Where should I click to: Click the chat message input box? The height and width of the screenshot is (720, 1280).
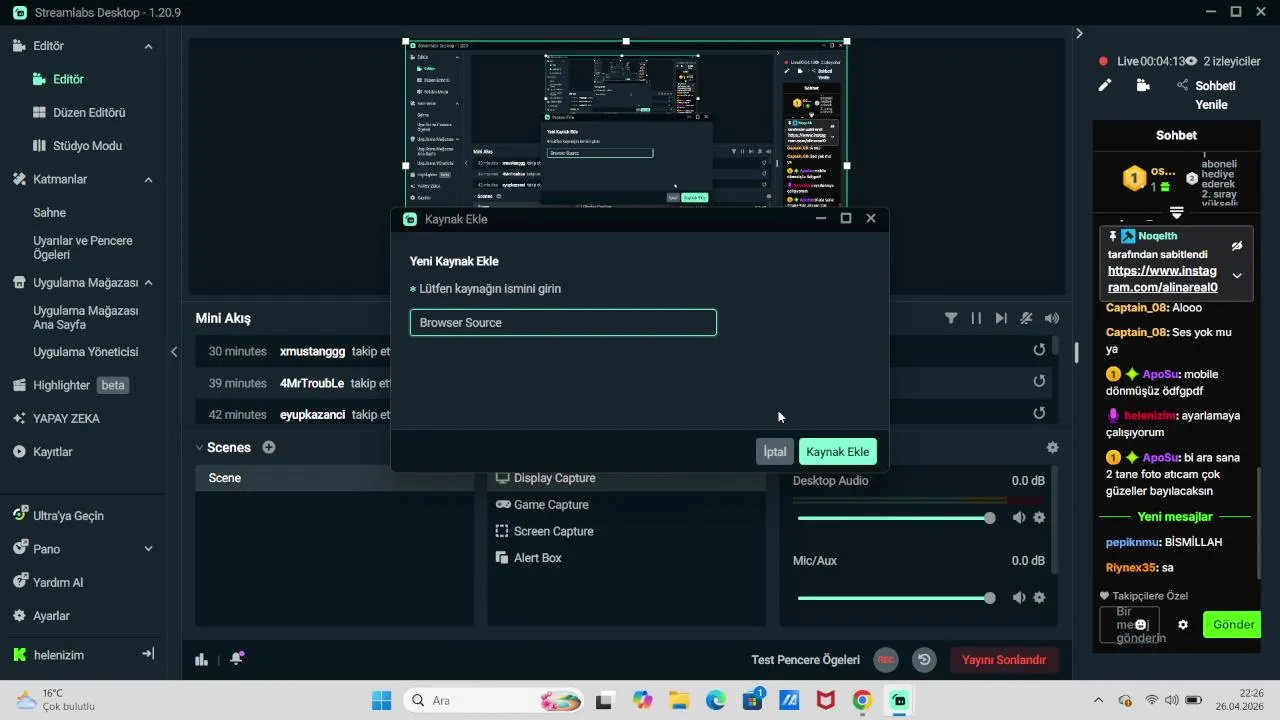1129,625
